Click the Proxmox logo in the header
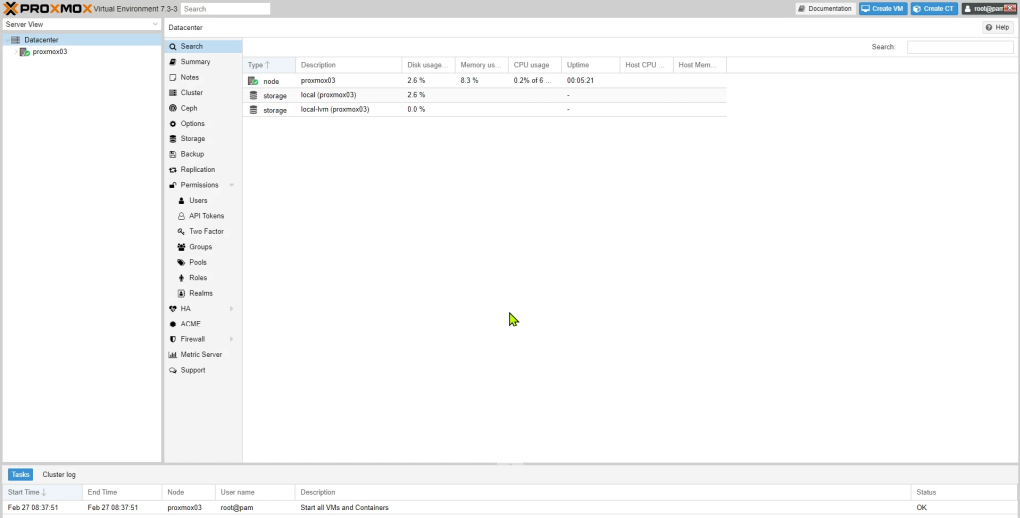The height and width of the screenshot is (518, 1020). pos(47,8)
